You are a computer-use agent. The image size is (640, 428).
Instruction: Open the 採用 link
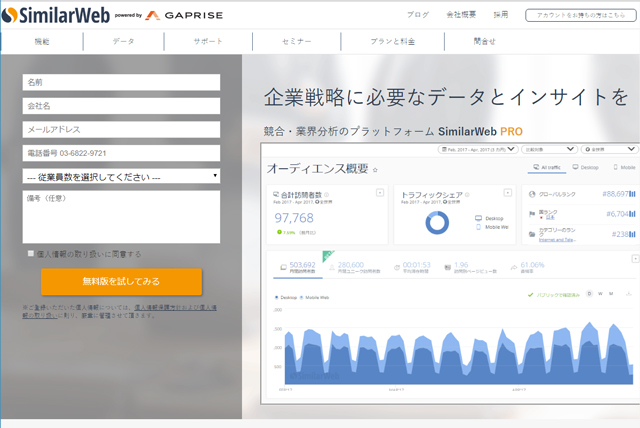click(x=501, y=15)
